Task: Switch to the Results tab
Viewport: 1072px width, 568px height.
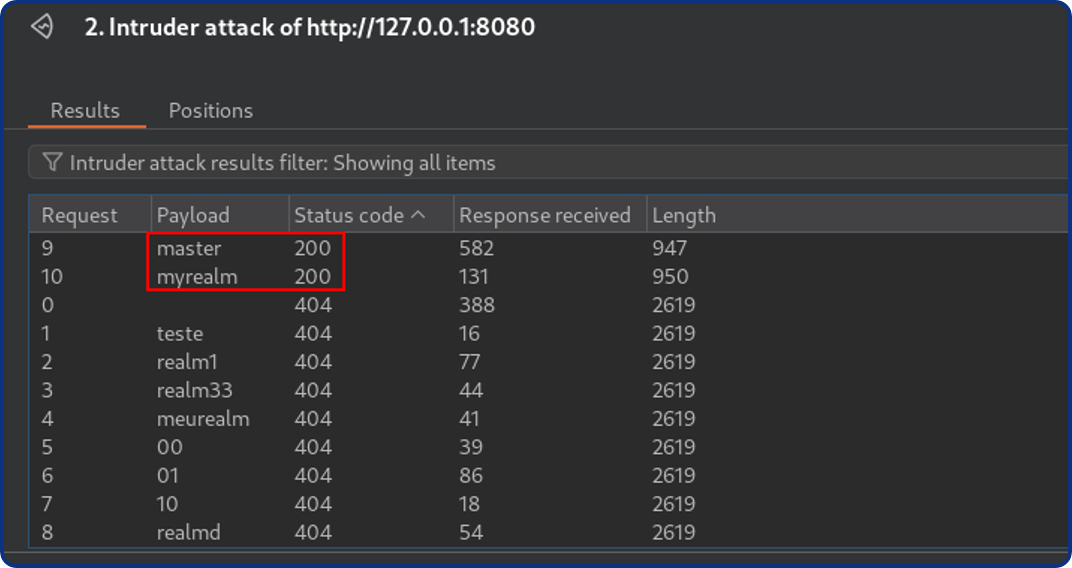Action: tap(85, 111)
